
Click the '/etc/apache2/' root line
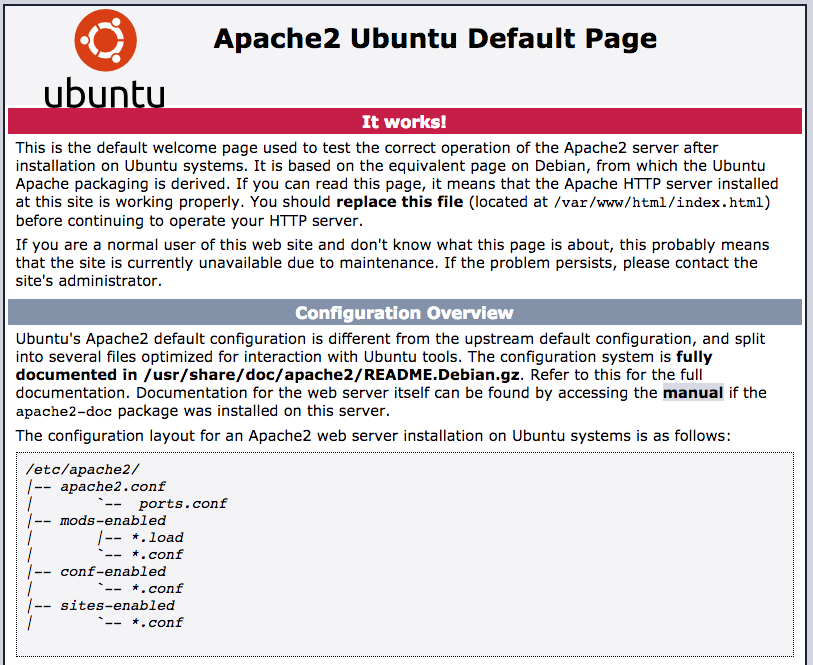pyautogui.click(x=83, y=470)
